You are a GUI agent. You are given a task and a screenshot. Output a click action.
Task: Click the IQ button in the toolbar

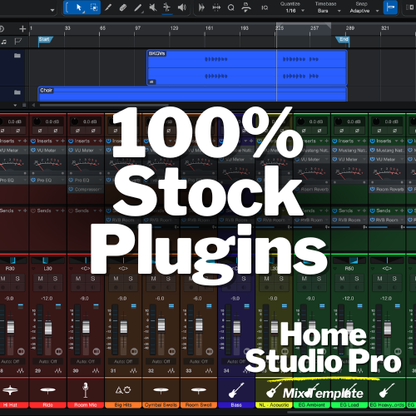(265, 7)
